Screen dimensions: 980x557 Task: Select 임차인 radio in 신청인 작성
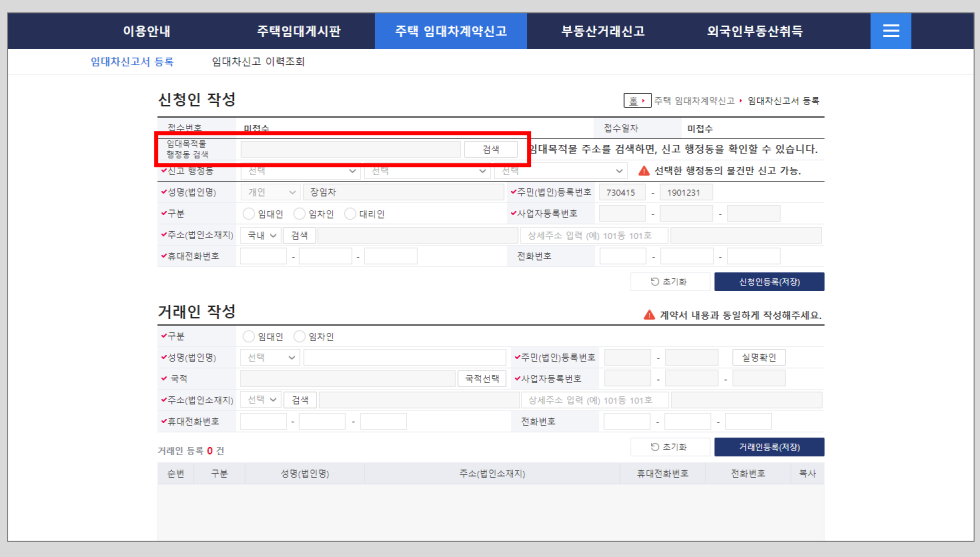coord(299,214)
